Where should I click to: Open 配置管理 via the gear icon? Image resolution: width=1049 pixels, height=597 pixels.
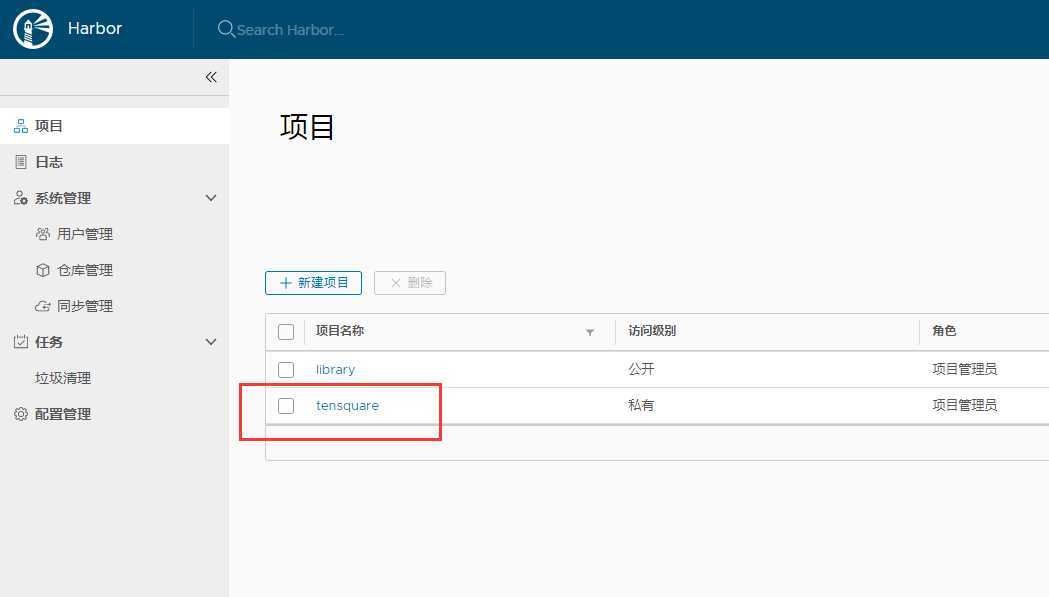(20, 413)
